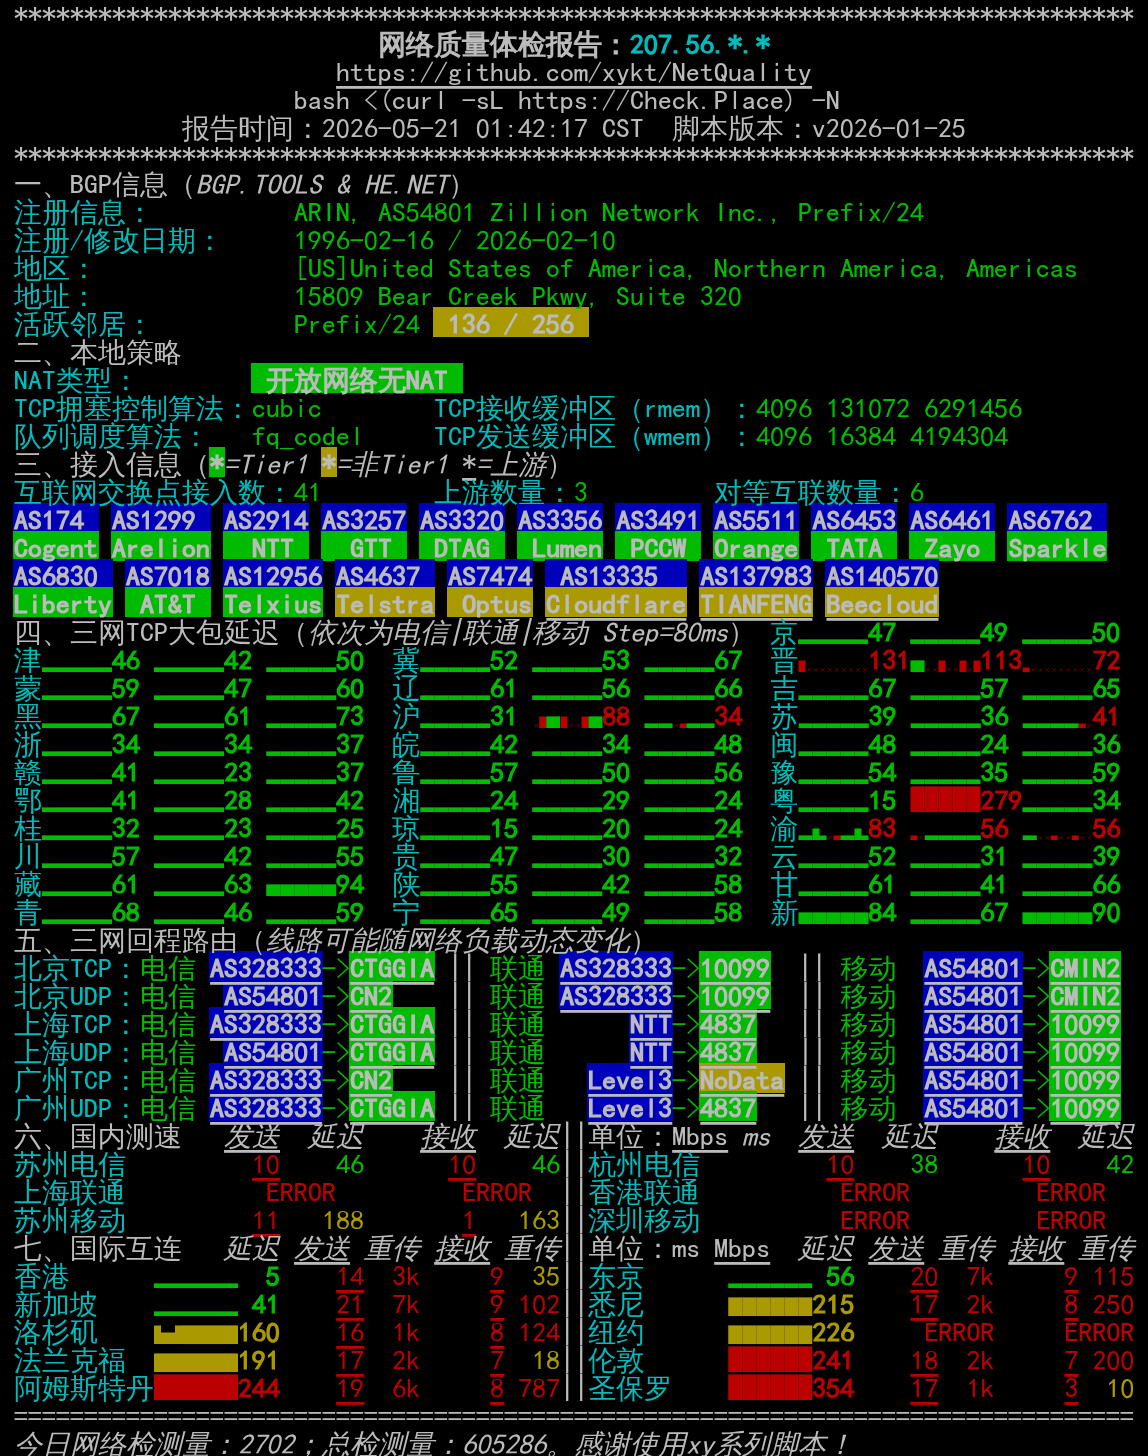Click the AS6461 Zayo block

[952, 534]
